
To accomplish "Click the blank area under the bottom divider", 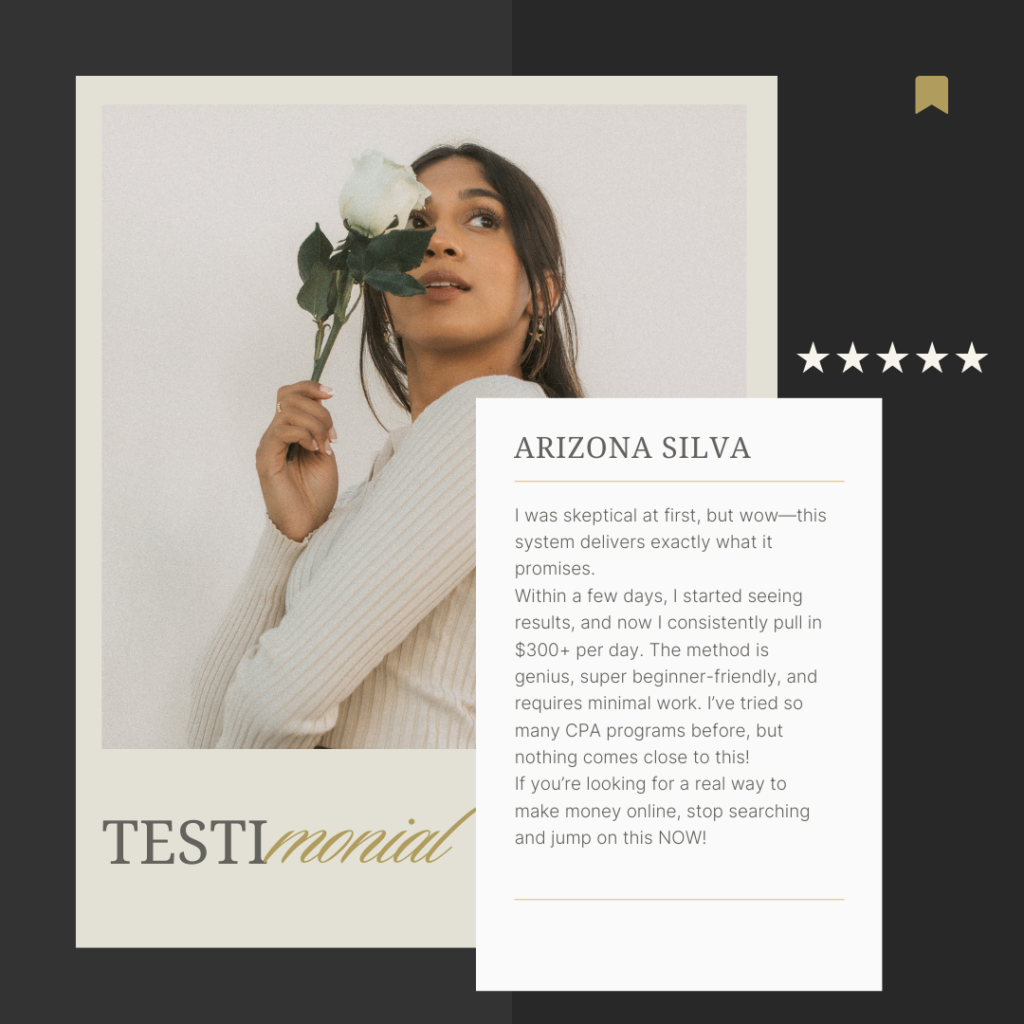I will click(679, 945).
